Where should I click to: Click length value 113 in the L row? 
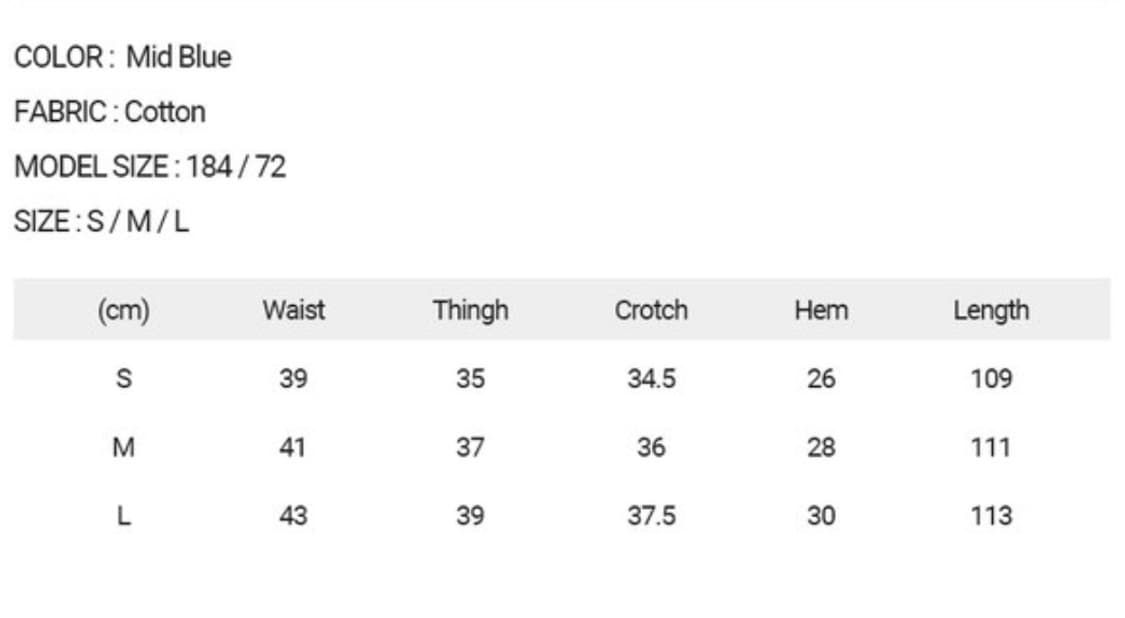click(x=990, y=516)
